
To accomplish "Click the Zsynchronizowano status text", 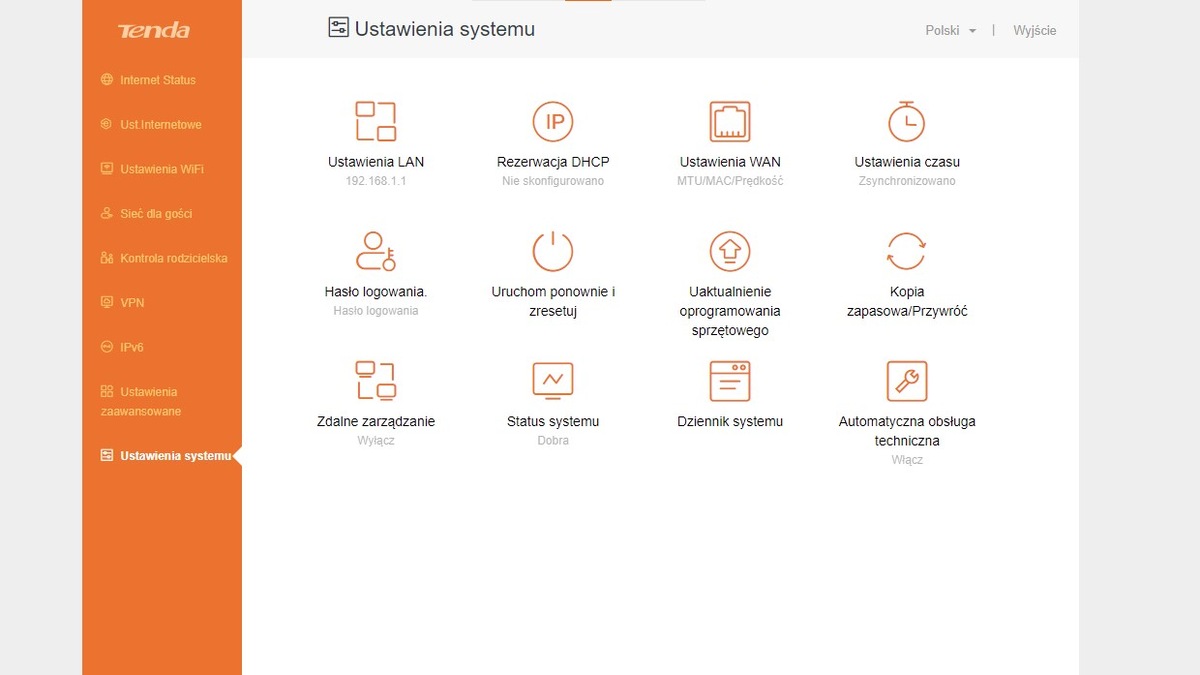I will click(907, 181).
